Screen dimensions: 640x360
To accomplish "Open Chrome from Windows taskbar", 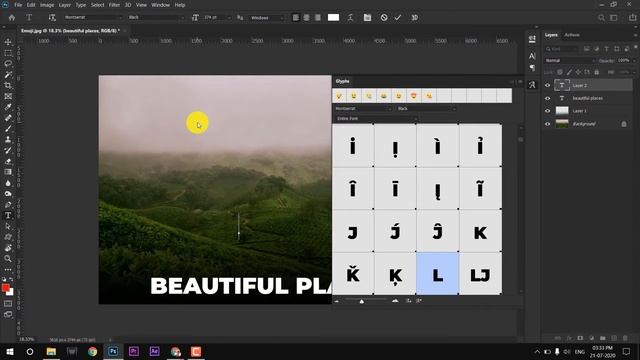I will [x=93, y=351].
